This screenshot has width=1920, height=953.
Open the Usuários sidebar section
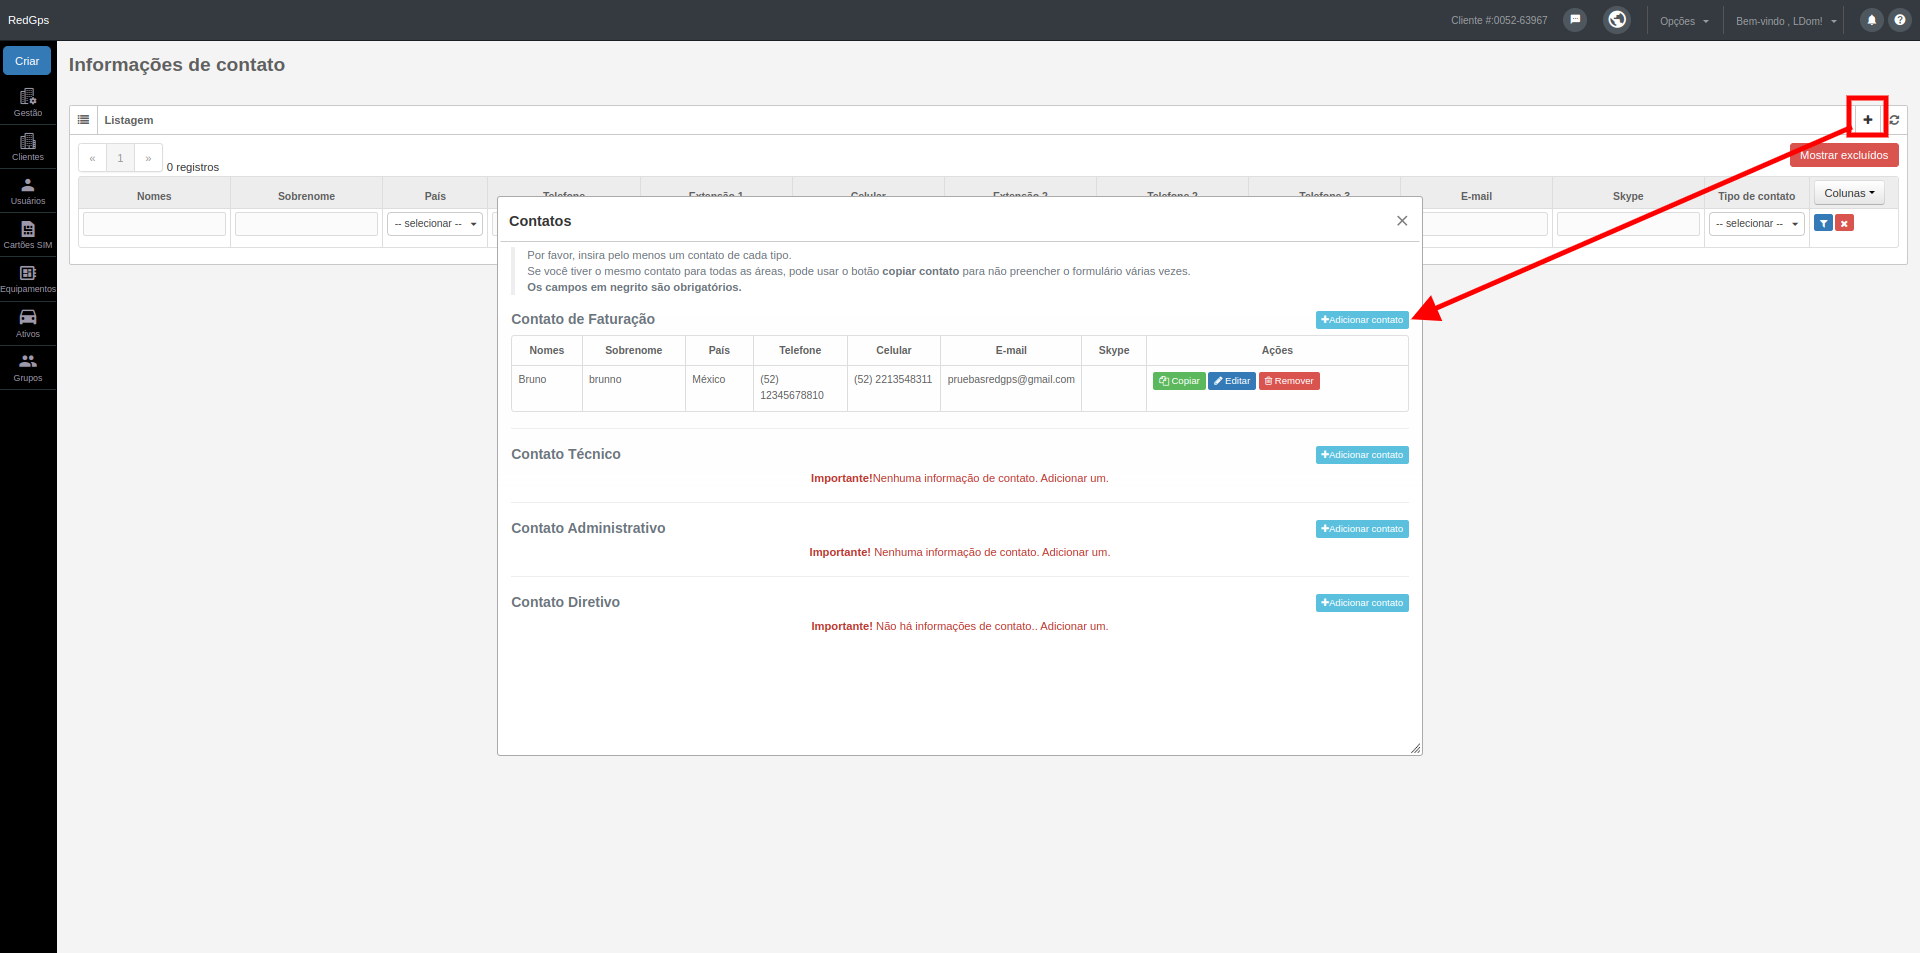pos(28,190)
